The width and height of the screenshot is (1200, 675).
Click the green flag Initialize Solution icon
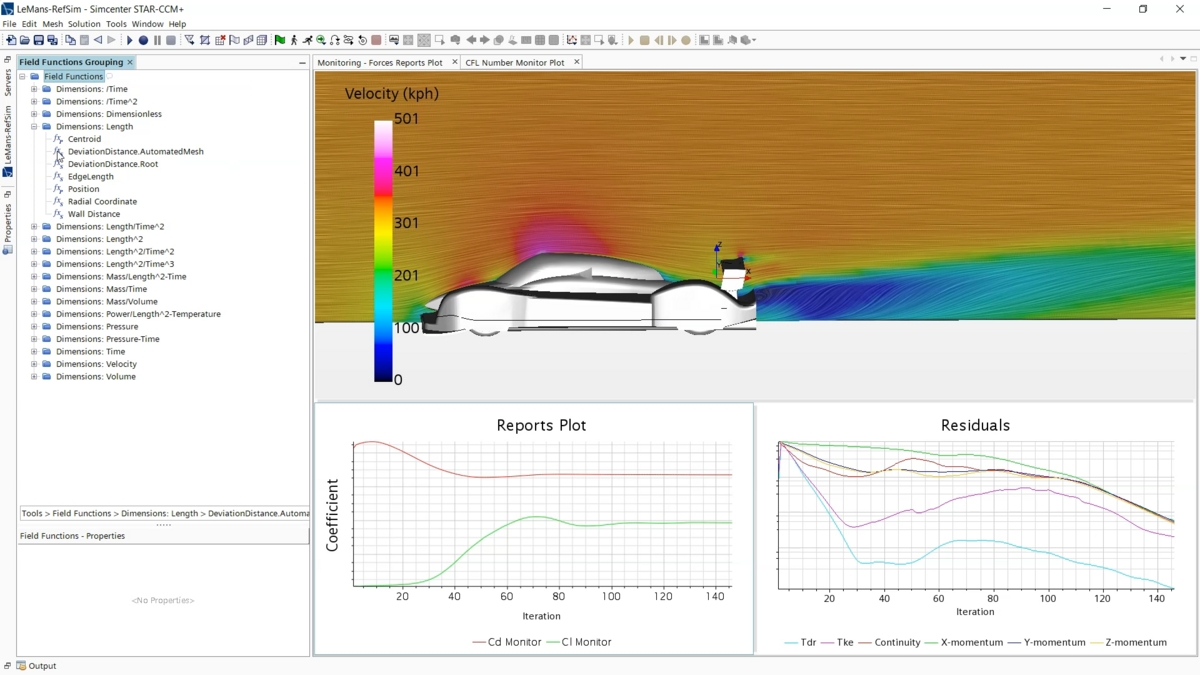[279, 40]
